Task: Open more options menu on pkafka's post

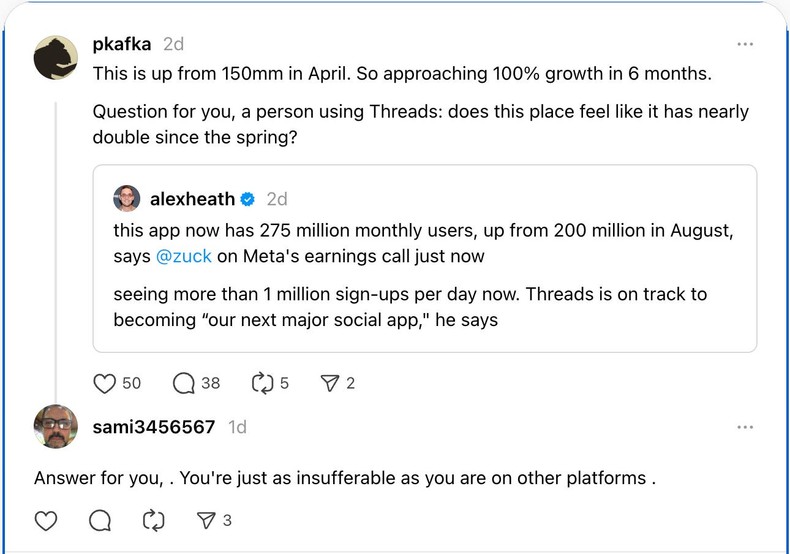Action: pyautogui.click(x=745, y=45)
